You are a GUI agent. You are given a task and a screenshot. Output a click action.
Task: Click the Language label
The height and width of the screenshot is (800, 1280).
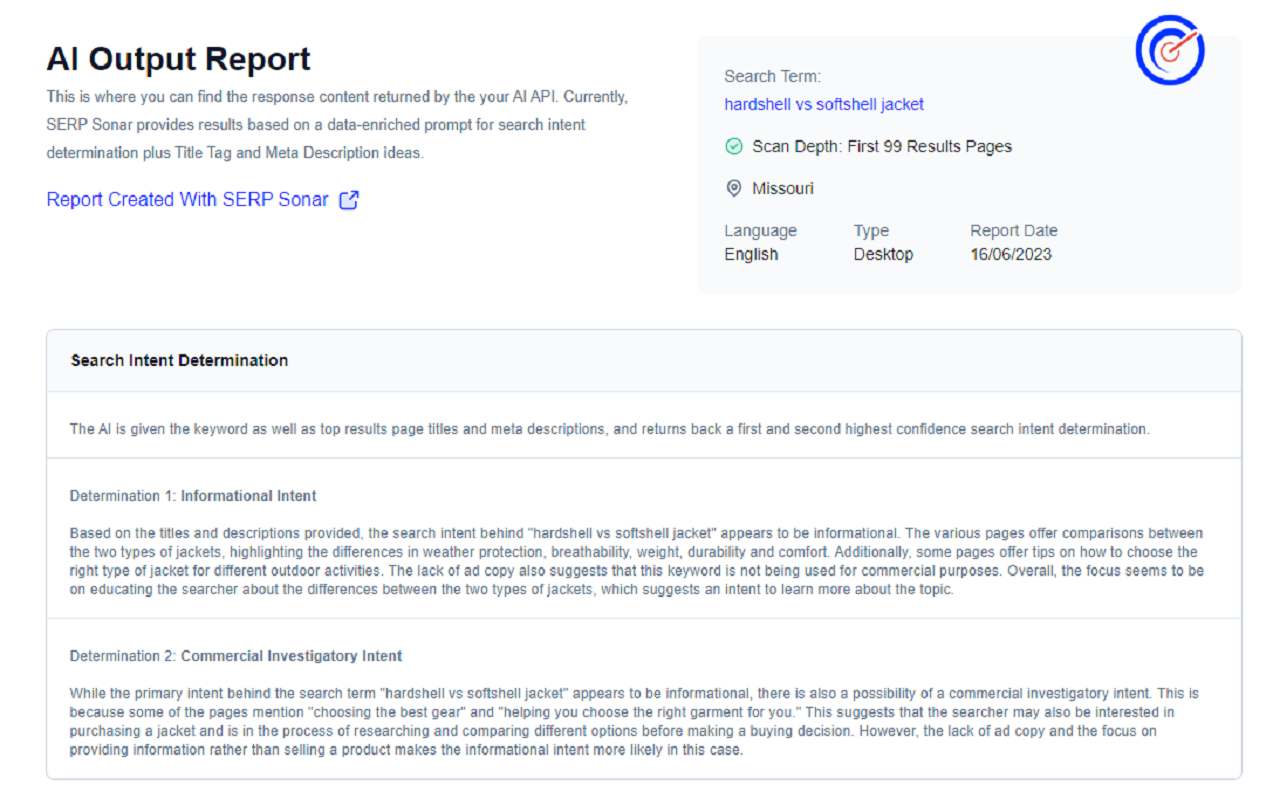click(x=761, y=231)
